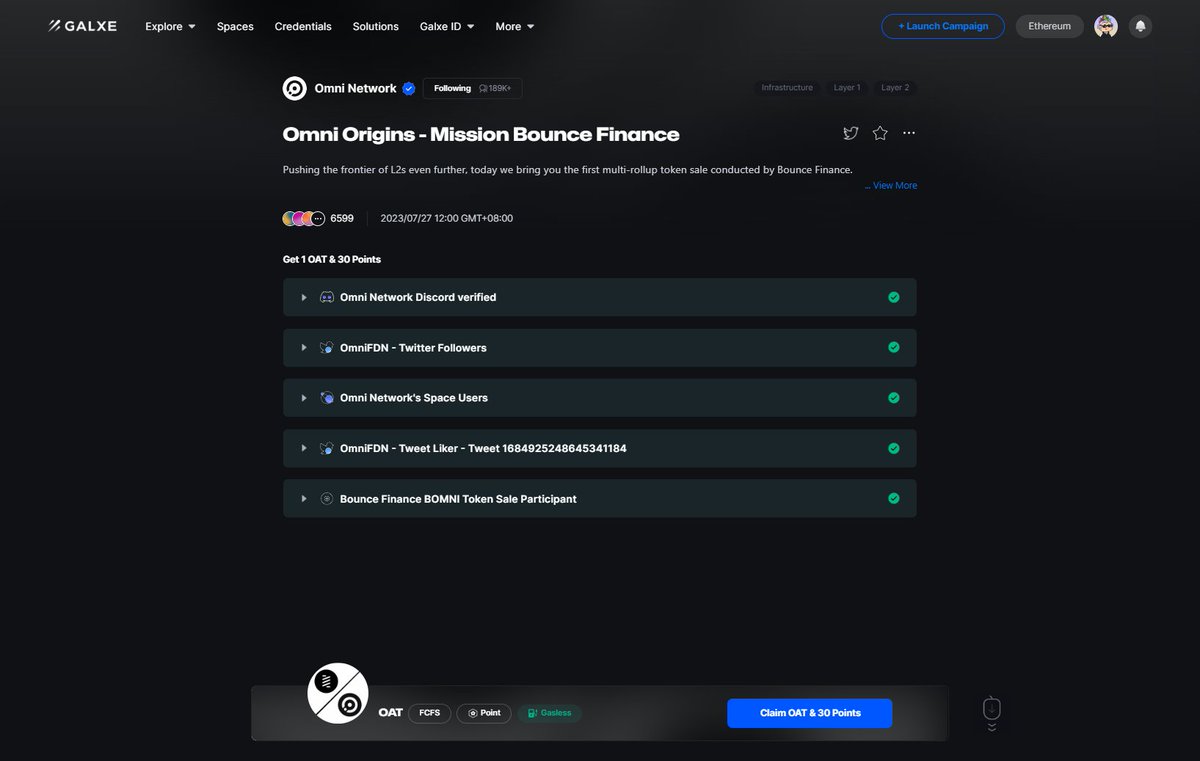The height and width of the screenshot is (761, 1200).
Task: Click Claim OAT & 30 Points
Action: 810,713
